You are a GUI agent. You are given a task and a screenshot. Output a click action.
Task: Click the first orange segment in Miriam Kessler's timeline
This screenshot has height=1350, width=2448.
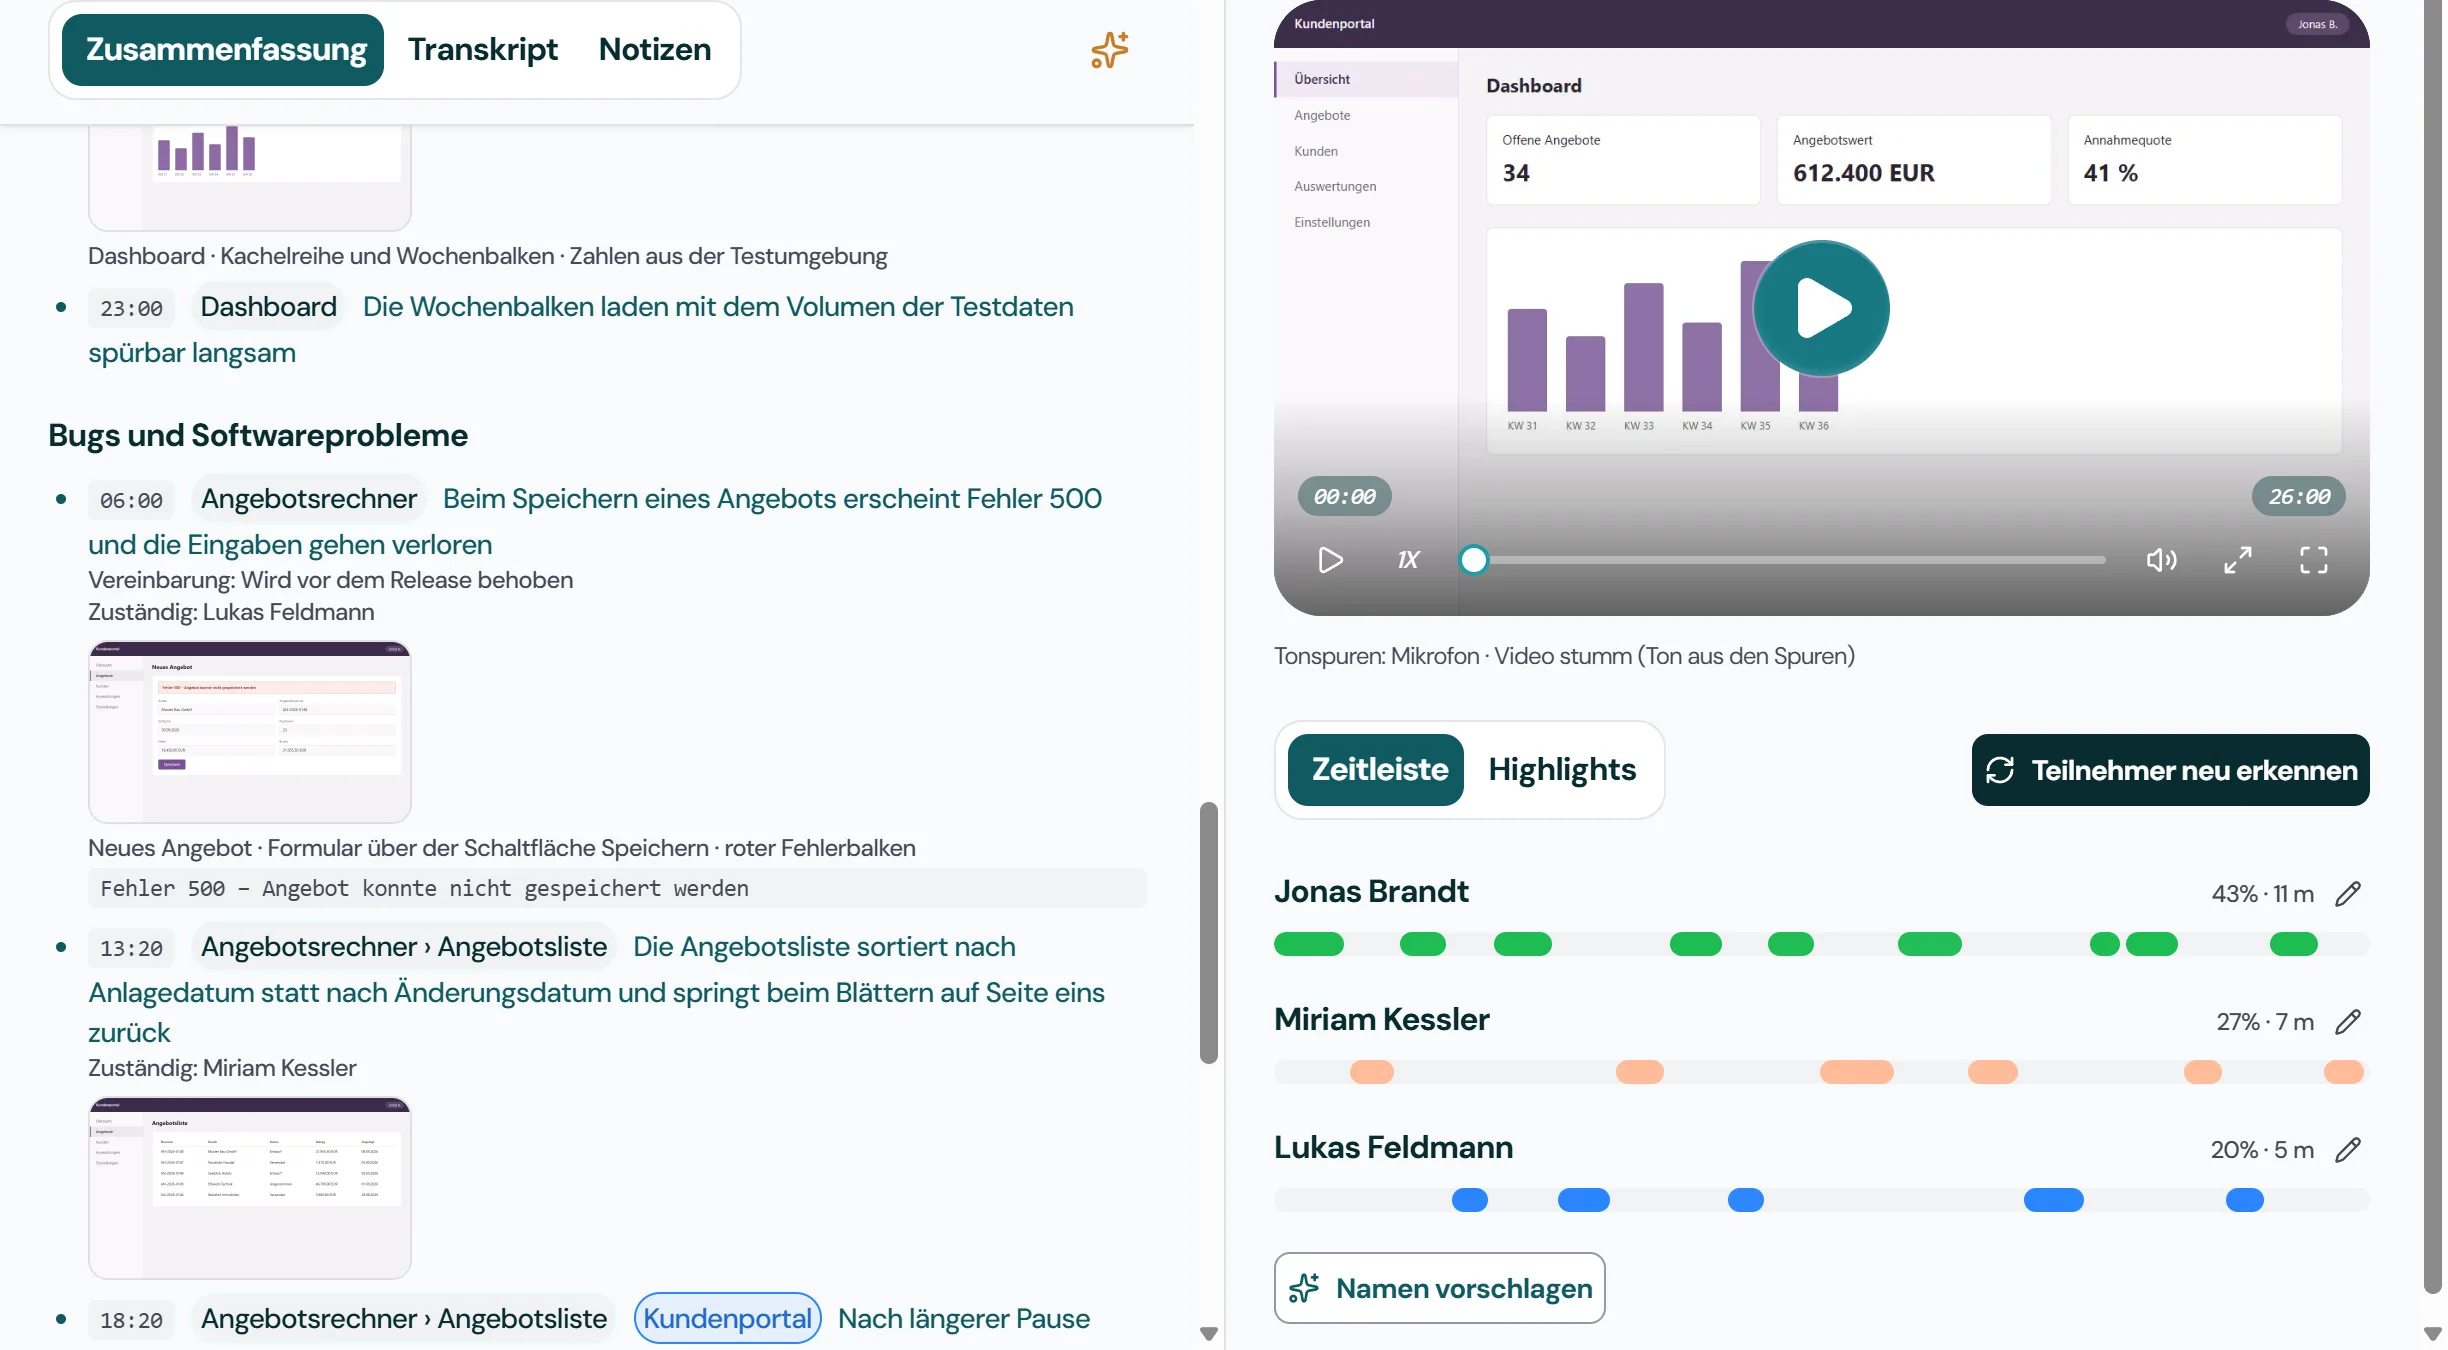tap(1372, 1072)
